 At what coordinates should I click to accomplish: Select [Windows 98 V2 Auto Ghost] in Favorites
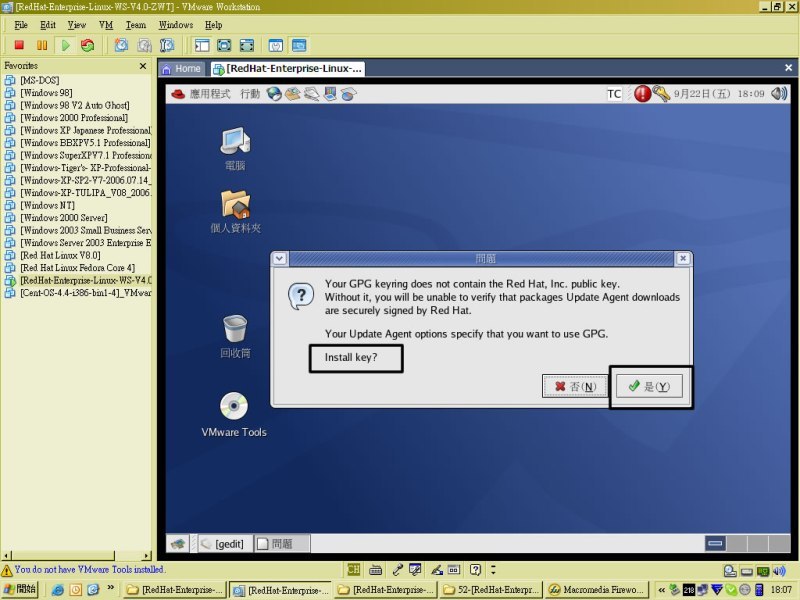74,105
